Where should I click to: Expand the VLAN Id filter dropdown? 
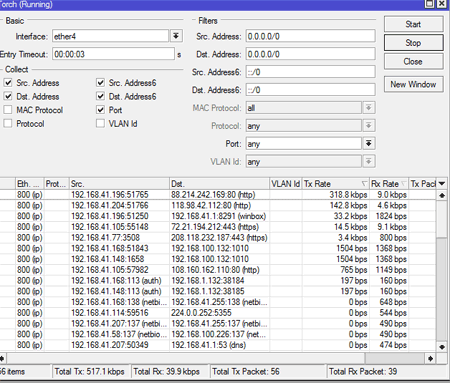tap(368, 162)
